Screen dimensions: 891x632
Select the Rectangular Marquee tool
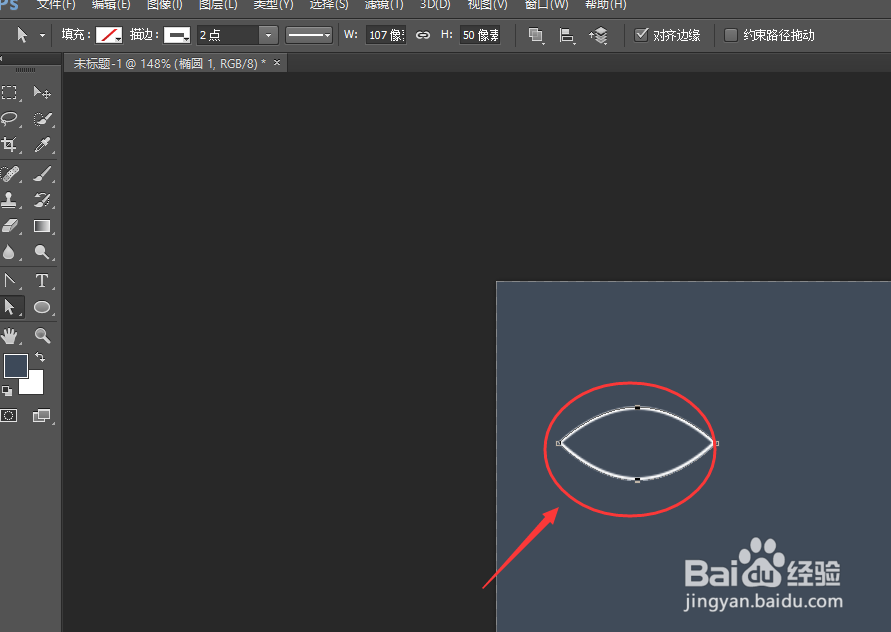[9, 92]
